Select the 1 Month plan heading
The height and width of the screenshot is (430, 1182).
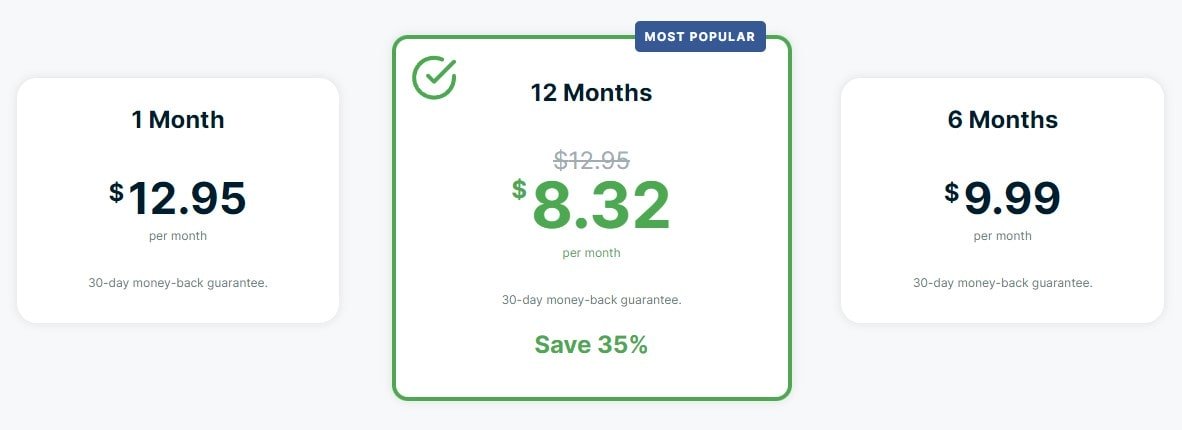[x=178, y=120]
